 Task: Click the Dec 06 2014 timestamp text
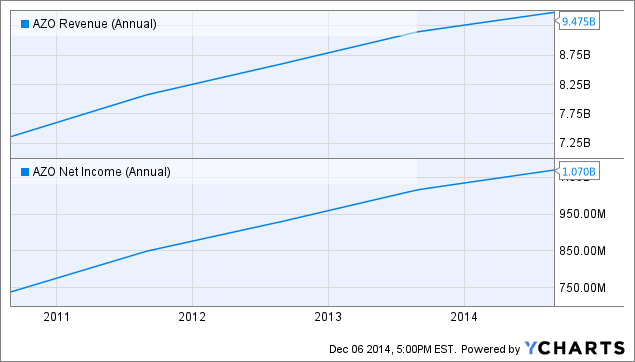(392, 349)
